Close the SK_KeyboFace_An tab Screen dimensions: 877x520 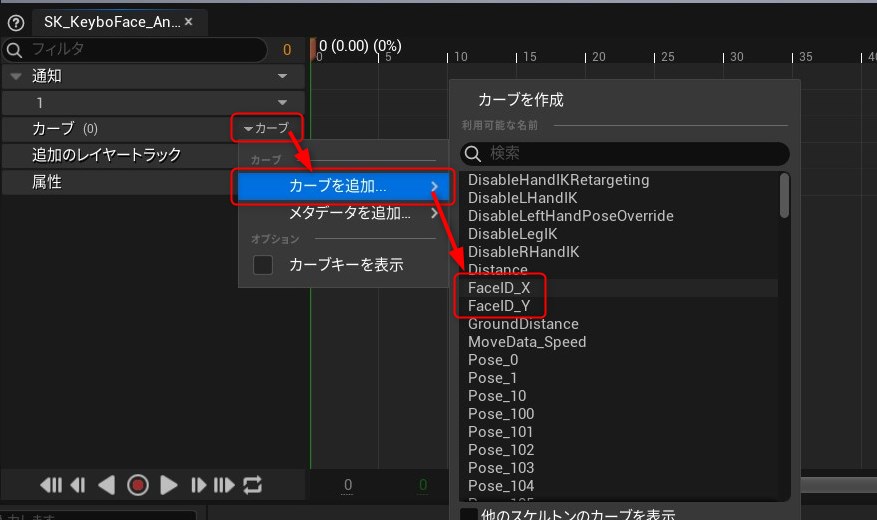coord(188,22)
